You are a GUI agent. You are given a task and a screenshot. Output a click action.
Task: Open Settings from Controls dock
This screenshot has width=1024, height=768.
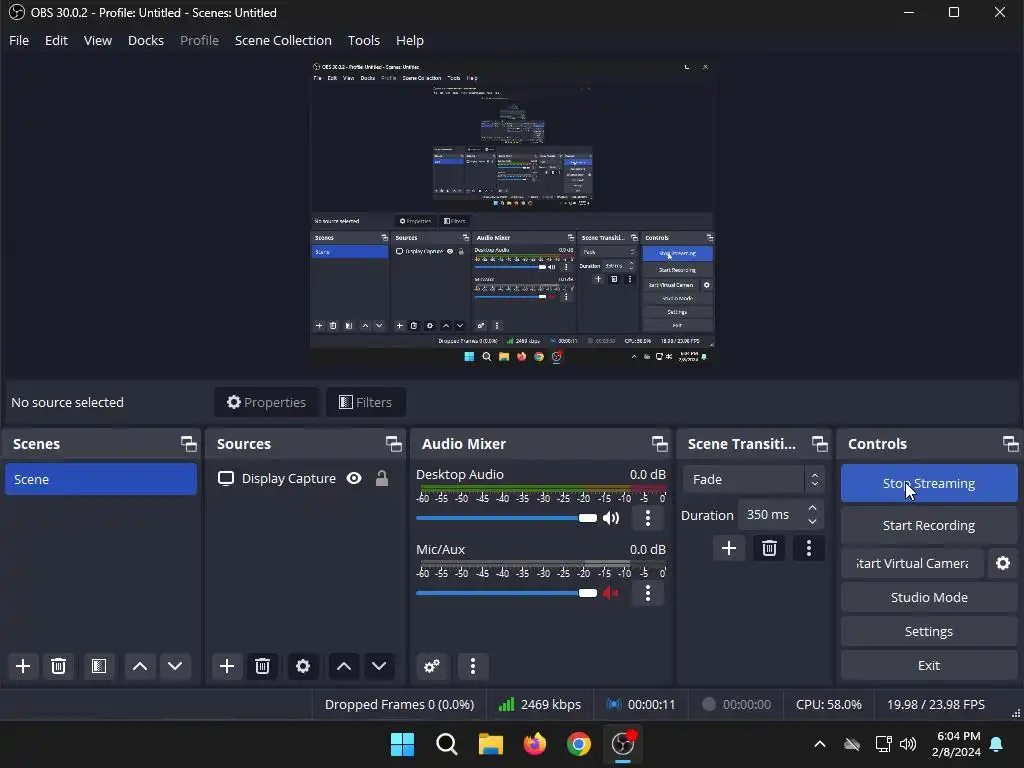point(929,632)
